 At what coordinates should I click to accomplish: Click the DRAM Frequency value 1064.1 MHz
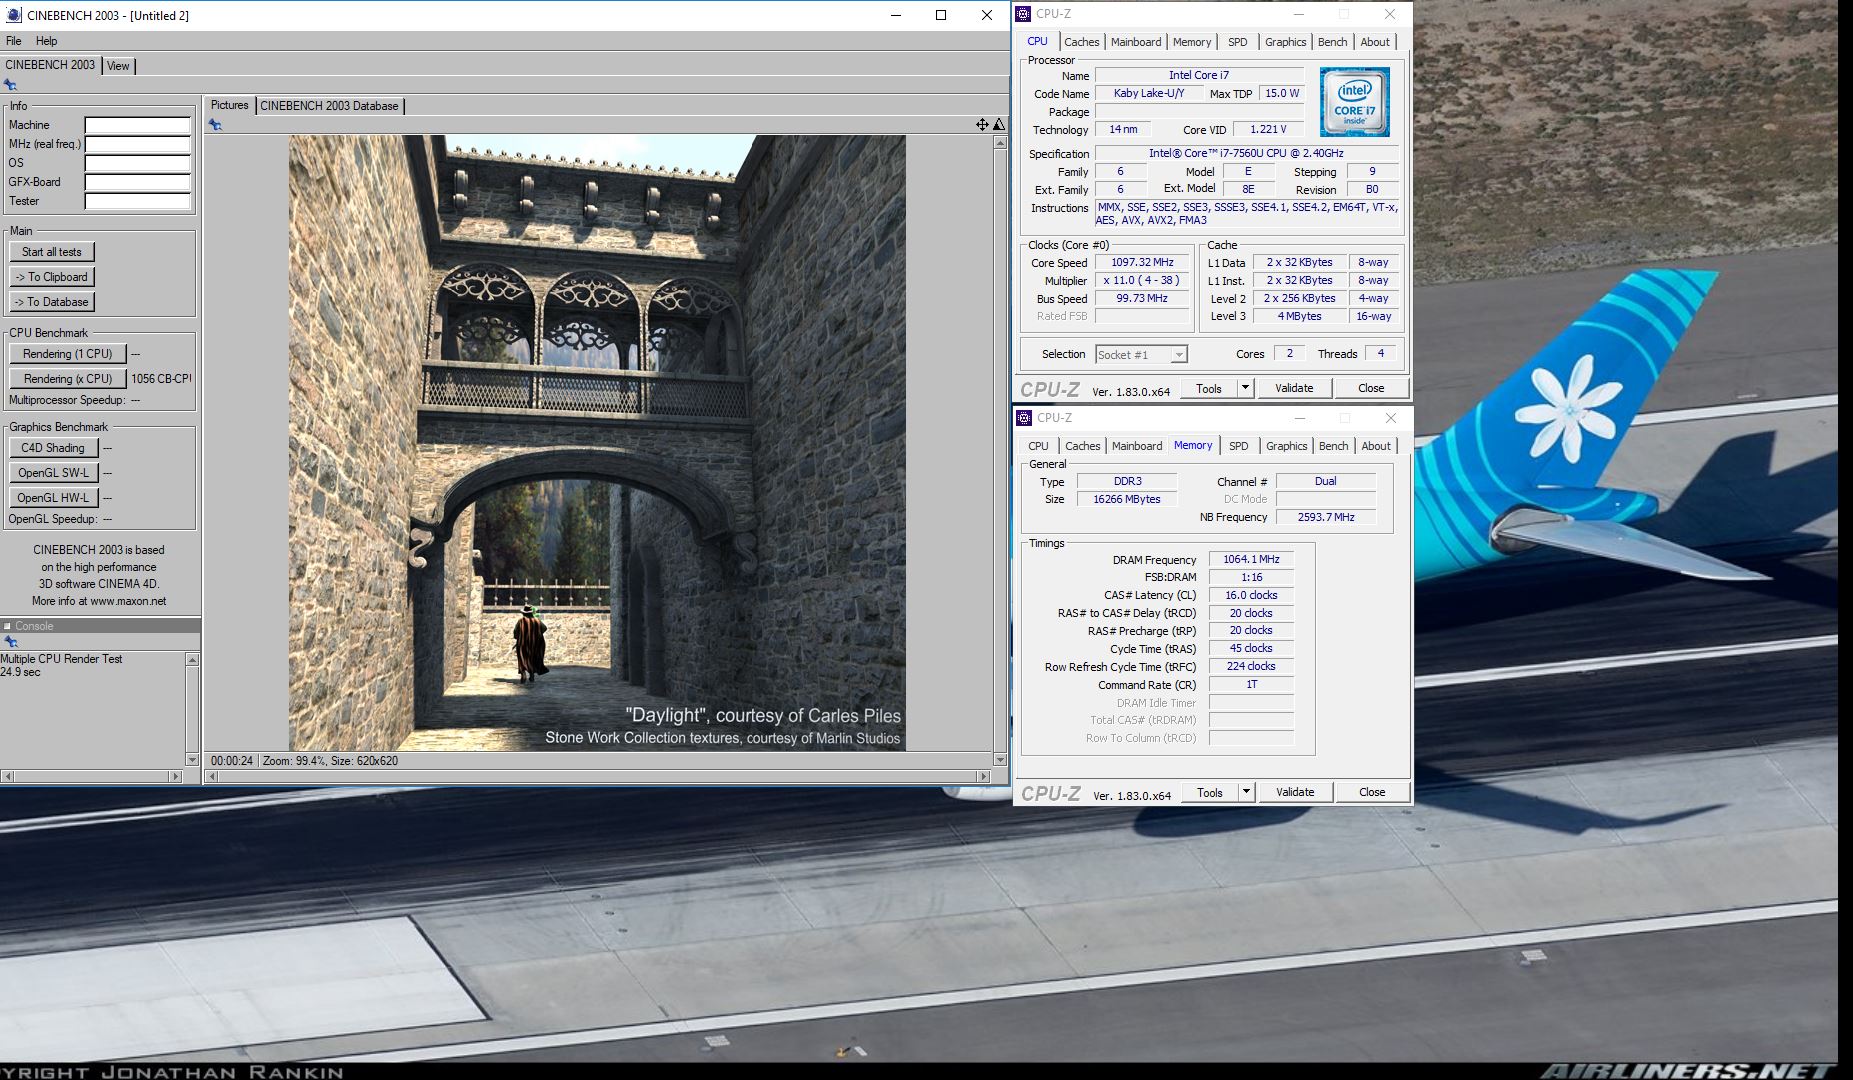click(x=1251, y=559)
